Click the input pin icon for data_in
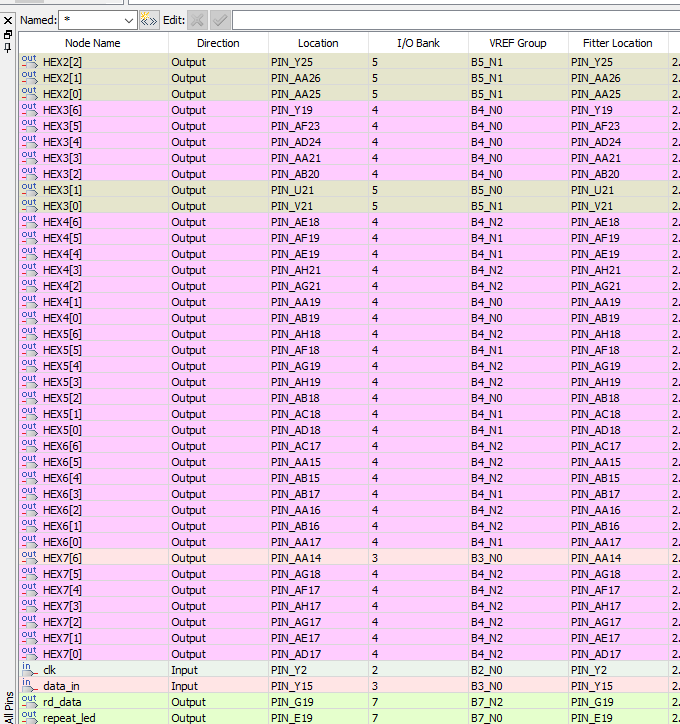680x724 pixels. click(x=30, y=686)
